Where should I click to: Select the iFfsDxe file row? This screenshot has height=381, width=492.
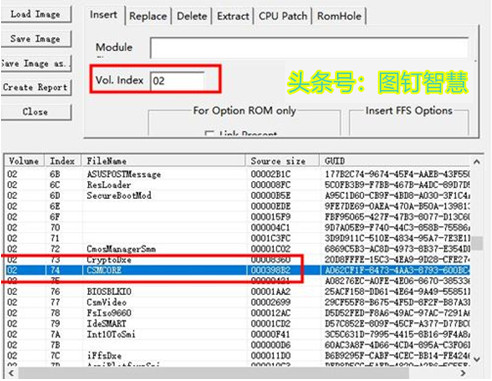coord(238,356)
